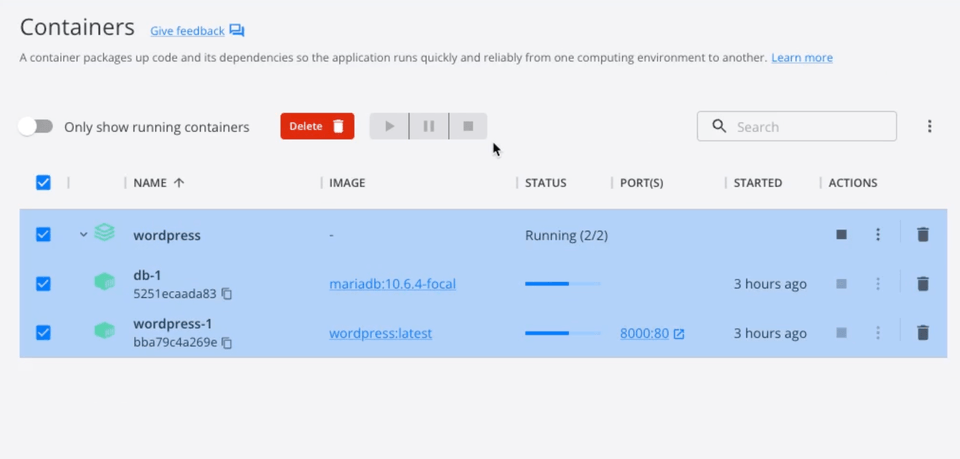Click the red Delete button

click(x=317, y=126)
